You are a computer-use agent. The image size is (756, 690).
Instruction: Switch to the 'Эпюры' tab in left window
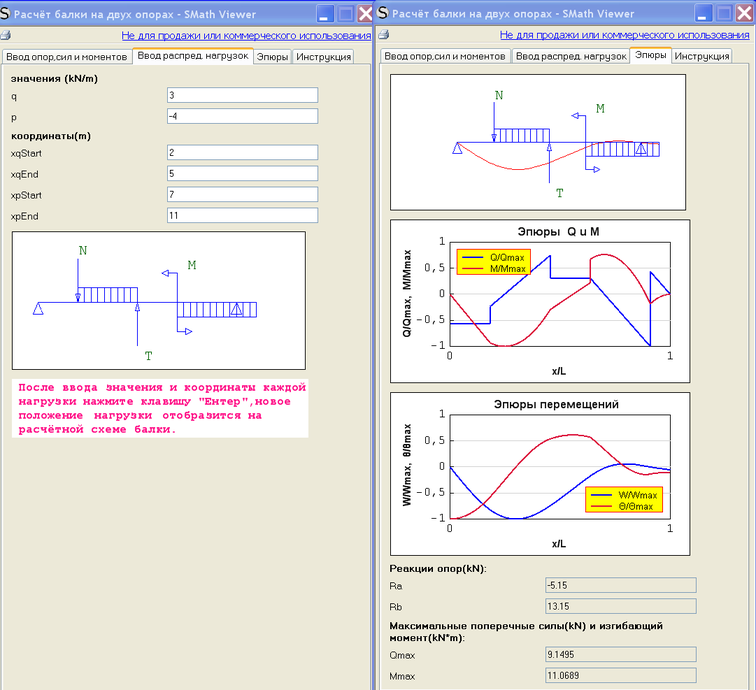(272, 57)
